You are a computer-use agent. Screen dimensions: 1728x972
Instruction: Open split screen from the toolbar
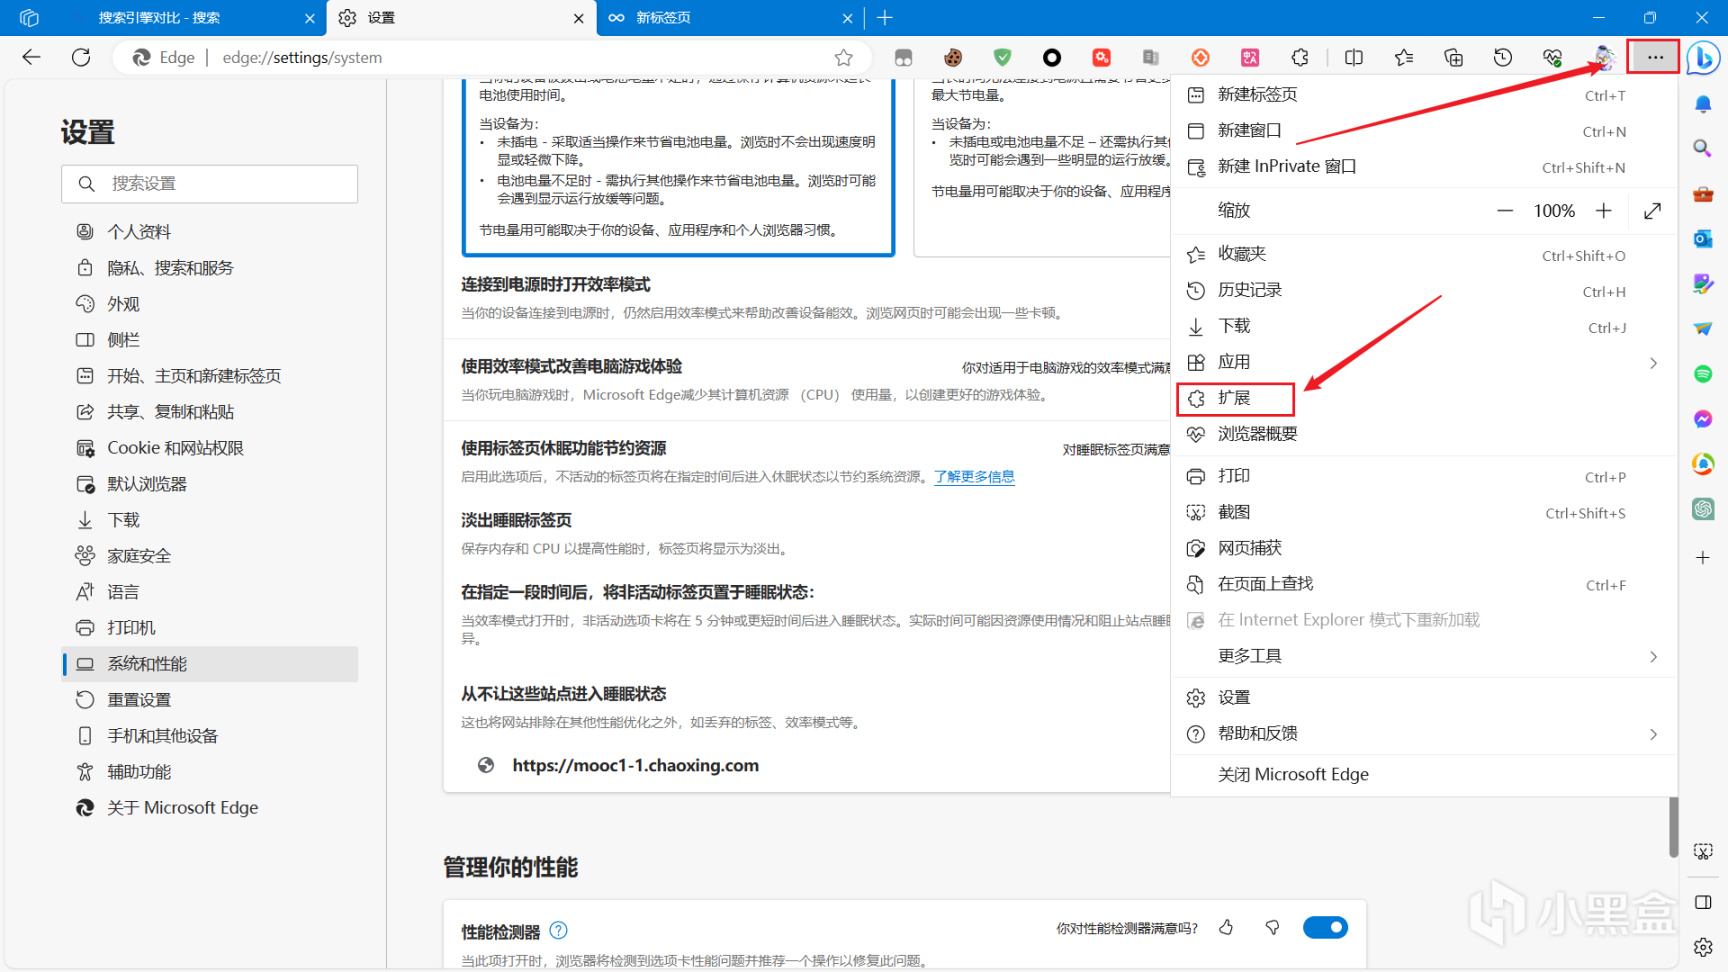[1354, 58]
